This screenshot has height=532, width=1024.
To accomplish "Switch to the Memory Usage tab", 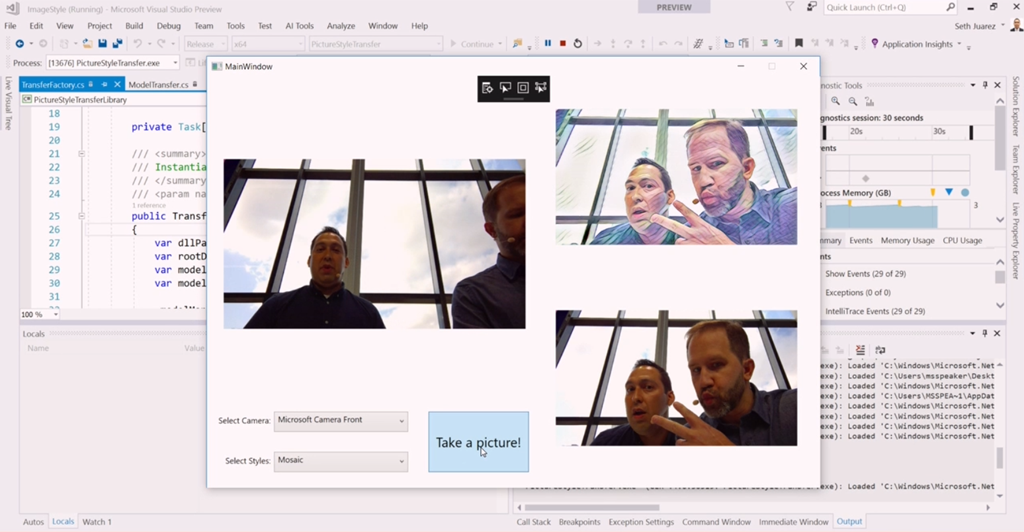I will click(907, 241).
